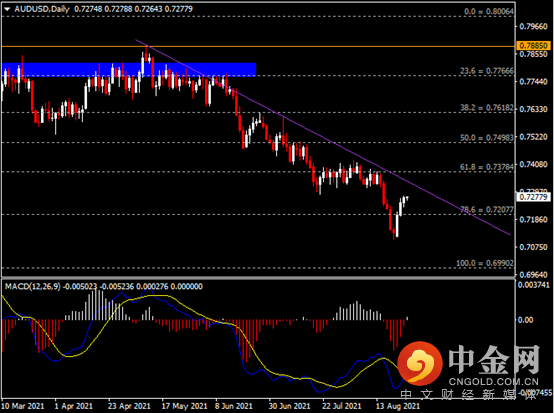Select the 23.6 = 0.77666 Fibonacci label
Screen dimensions: 554x413
[487, 71]
